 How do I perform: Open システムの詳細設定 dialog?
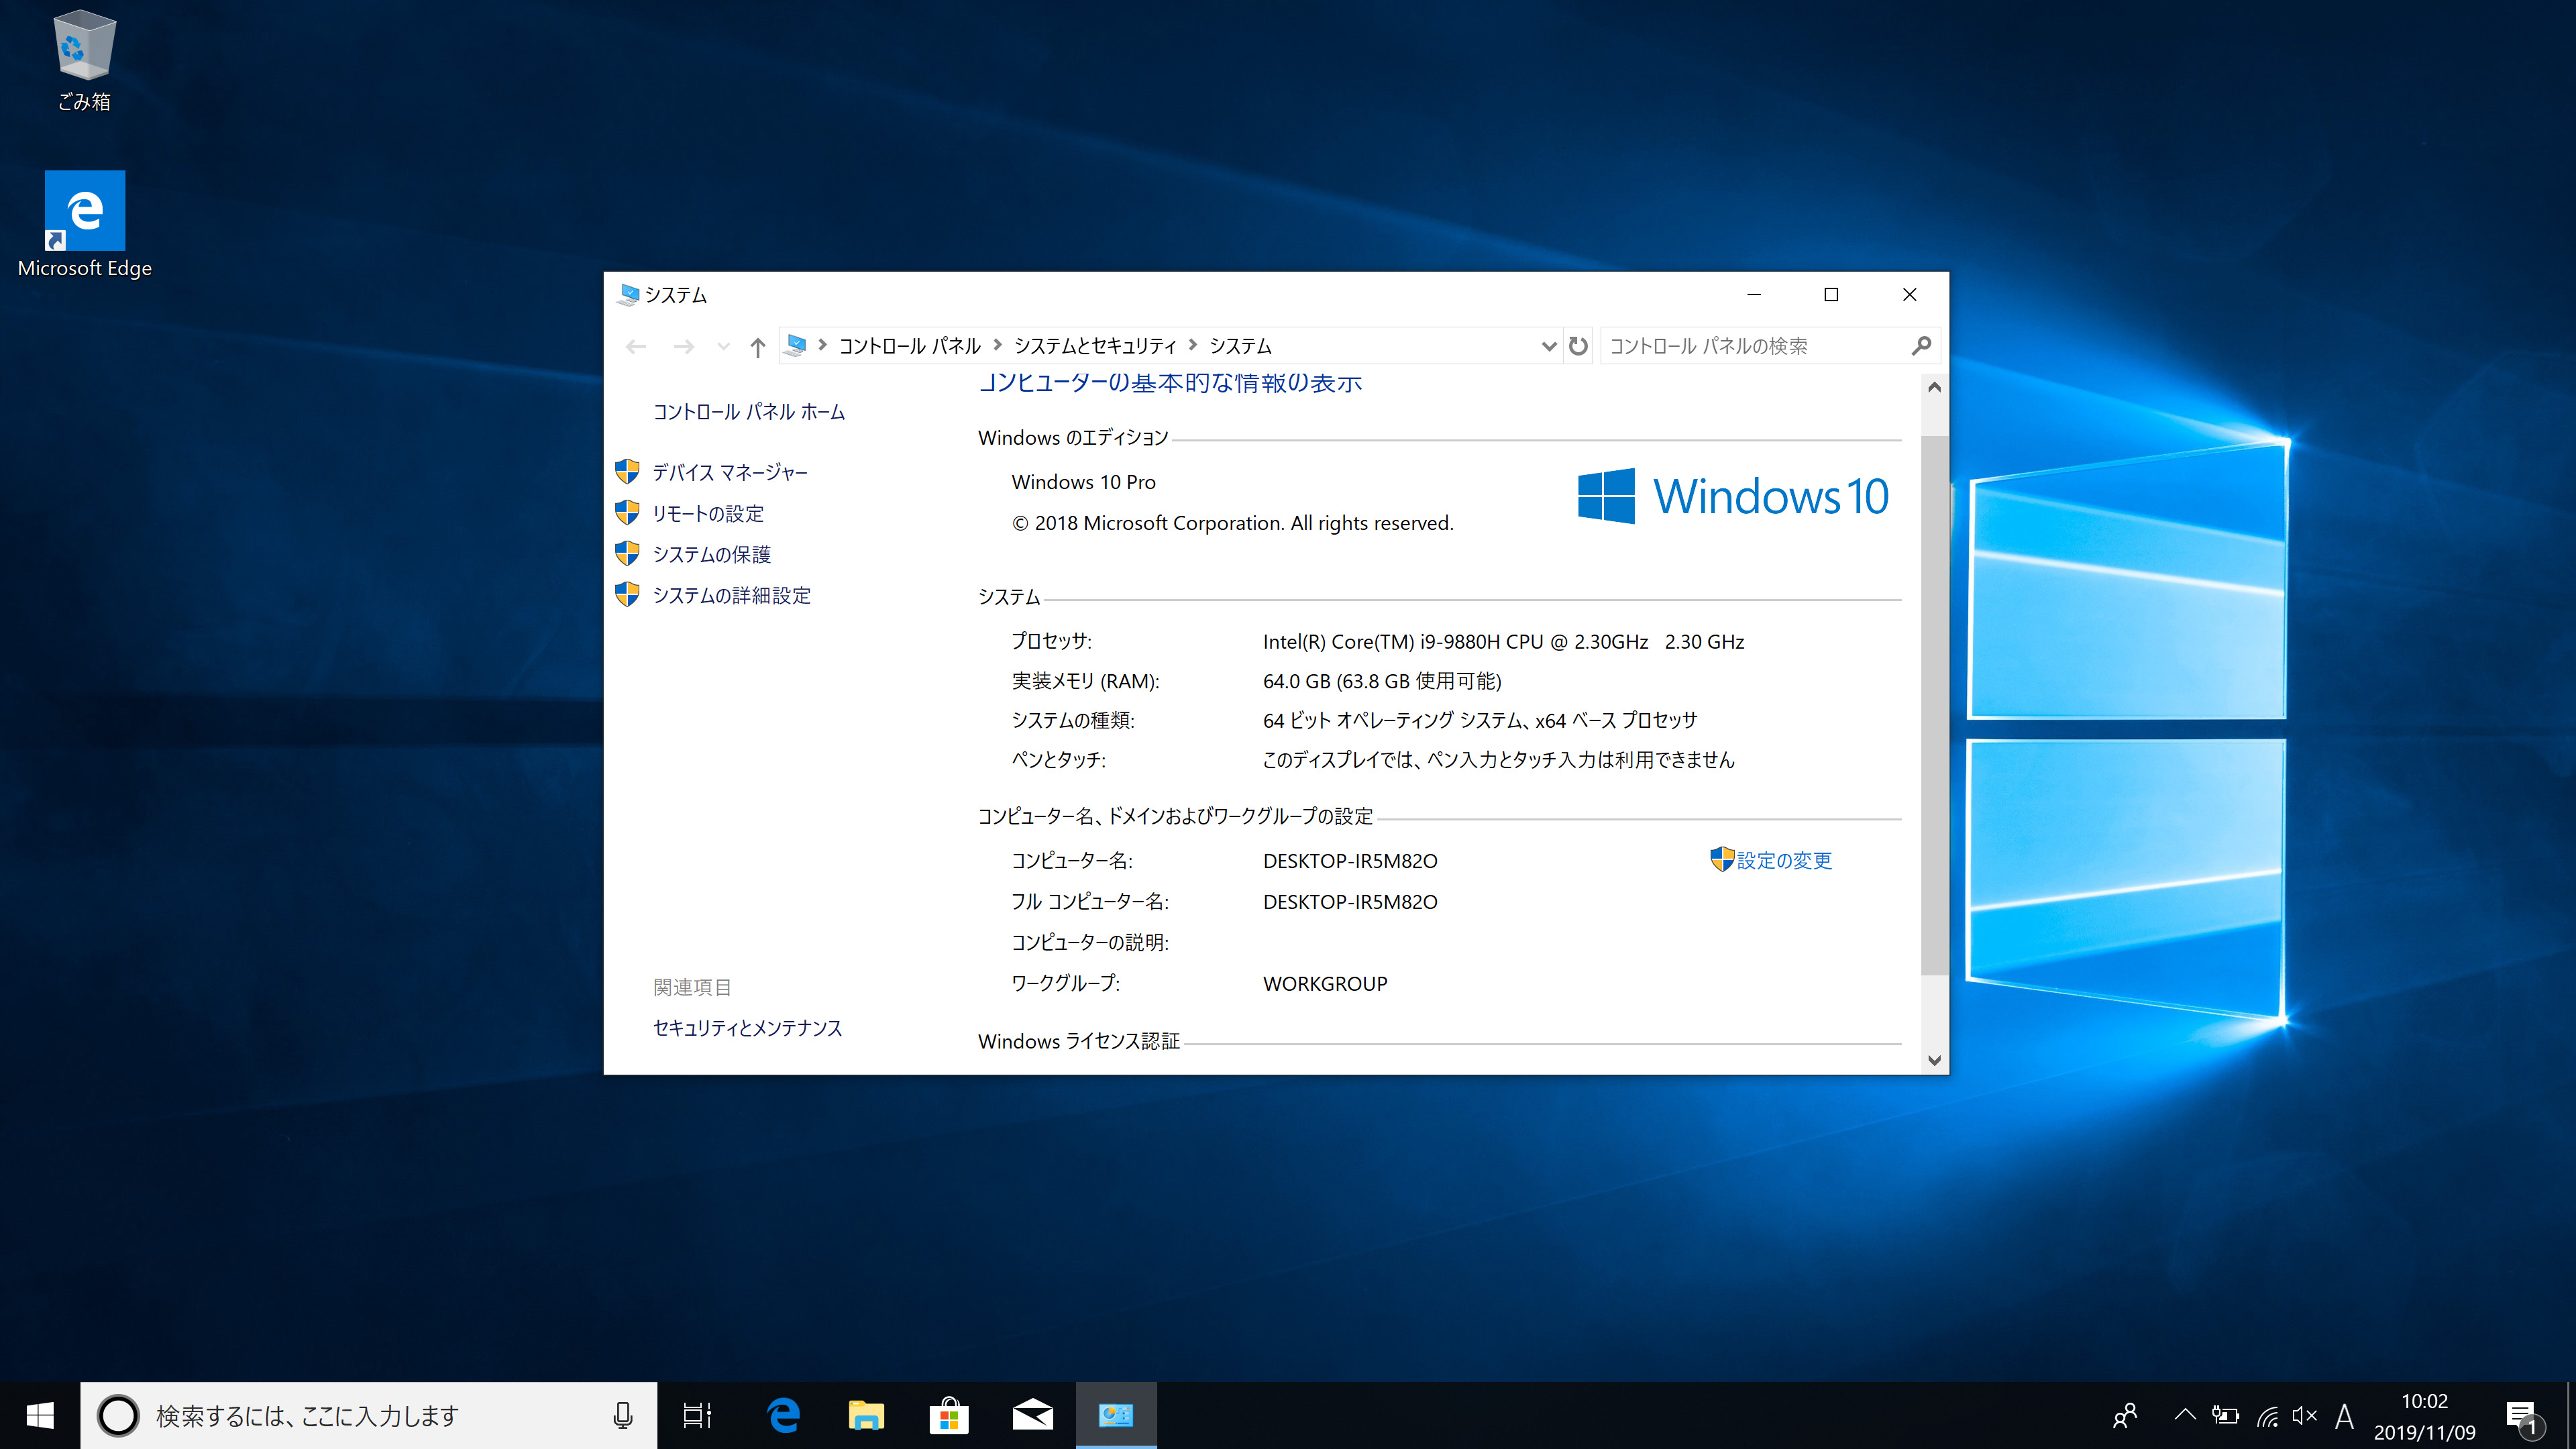(x=731, y=595)
